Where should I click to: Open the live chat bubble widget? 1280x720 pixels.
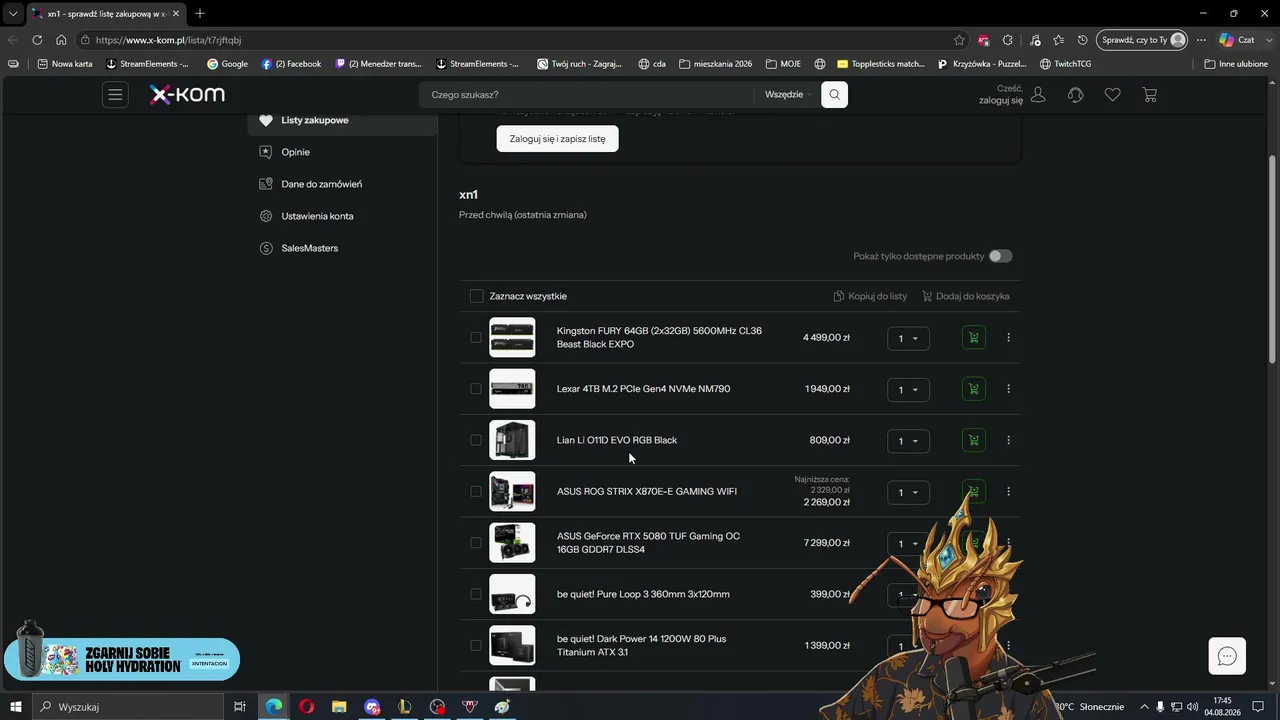pyautogui.click(x=1227, y=656)
